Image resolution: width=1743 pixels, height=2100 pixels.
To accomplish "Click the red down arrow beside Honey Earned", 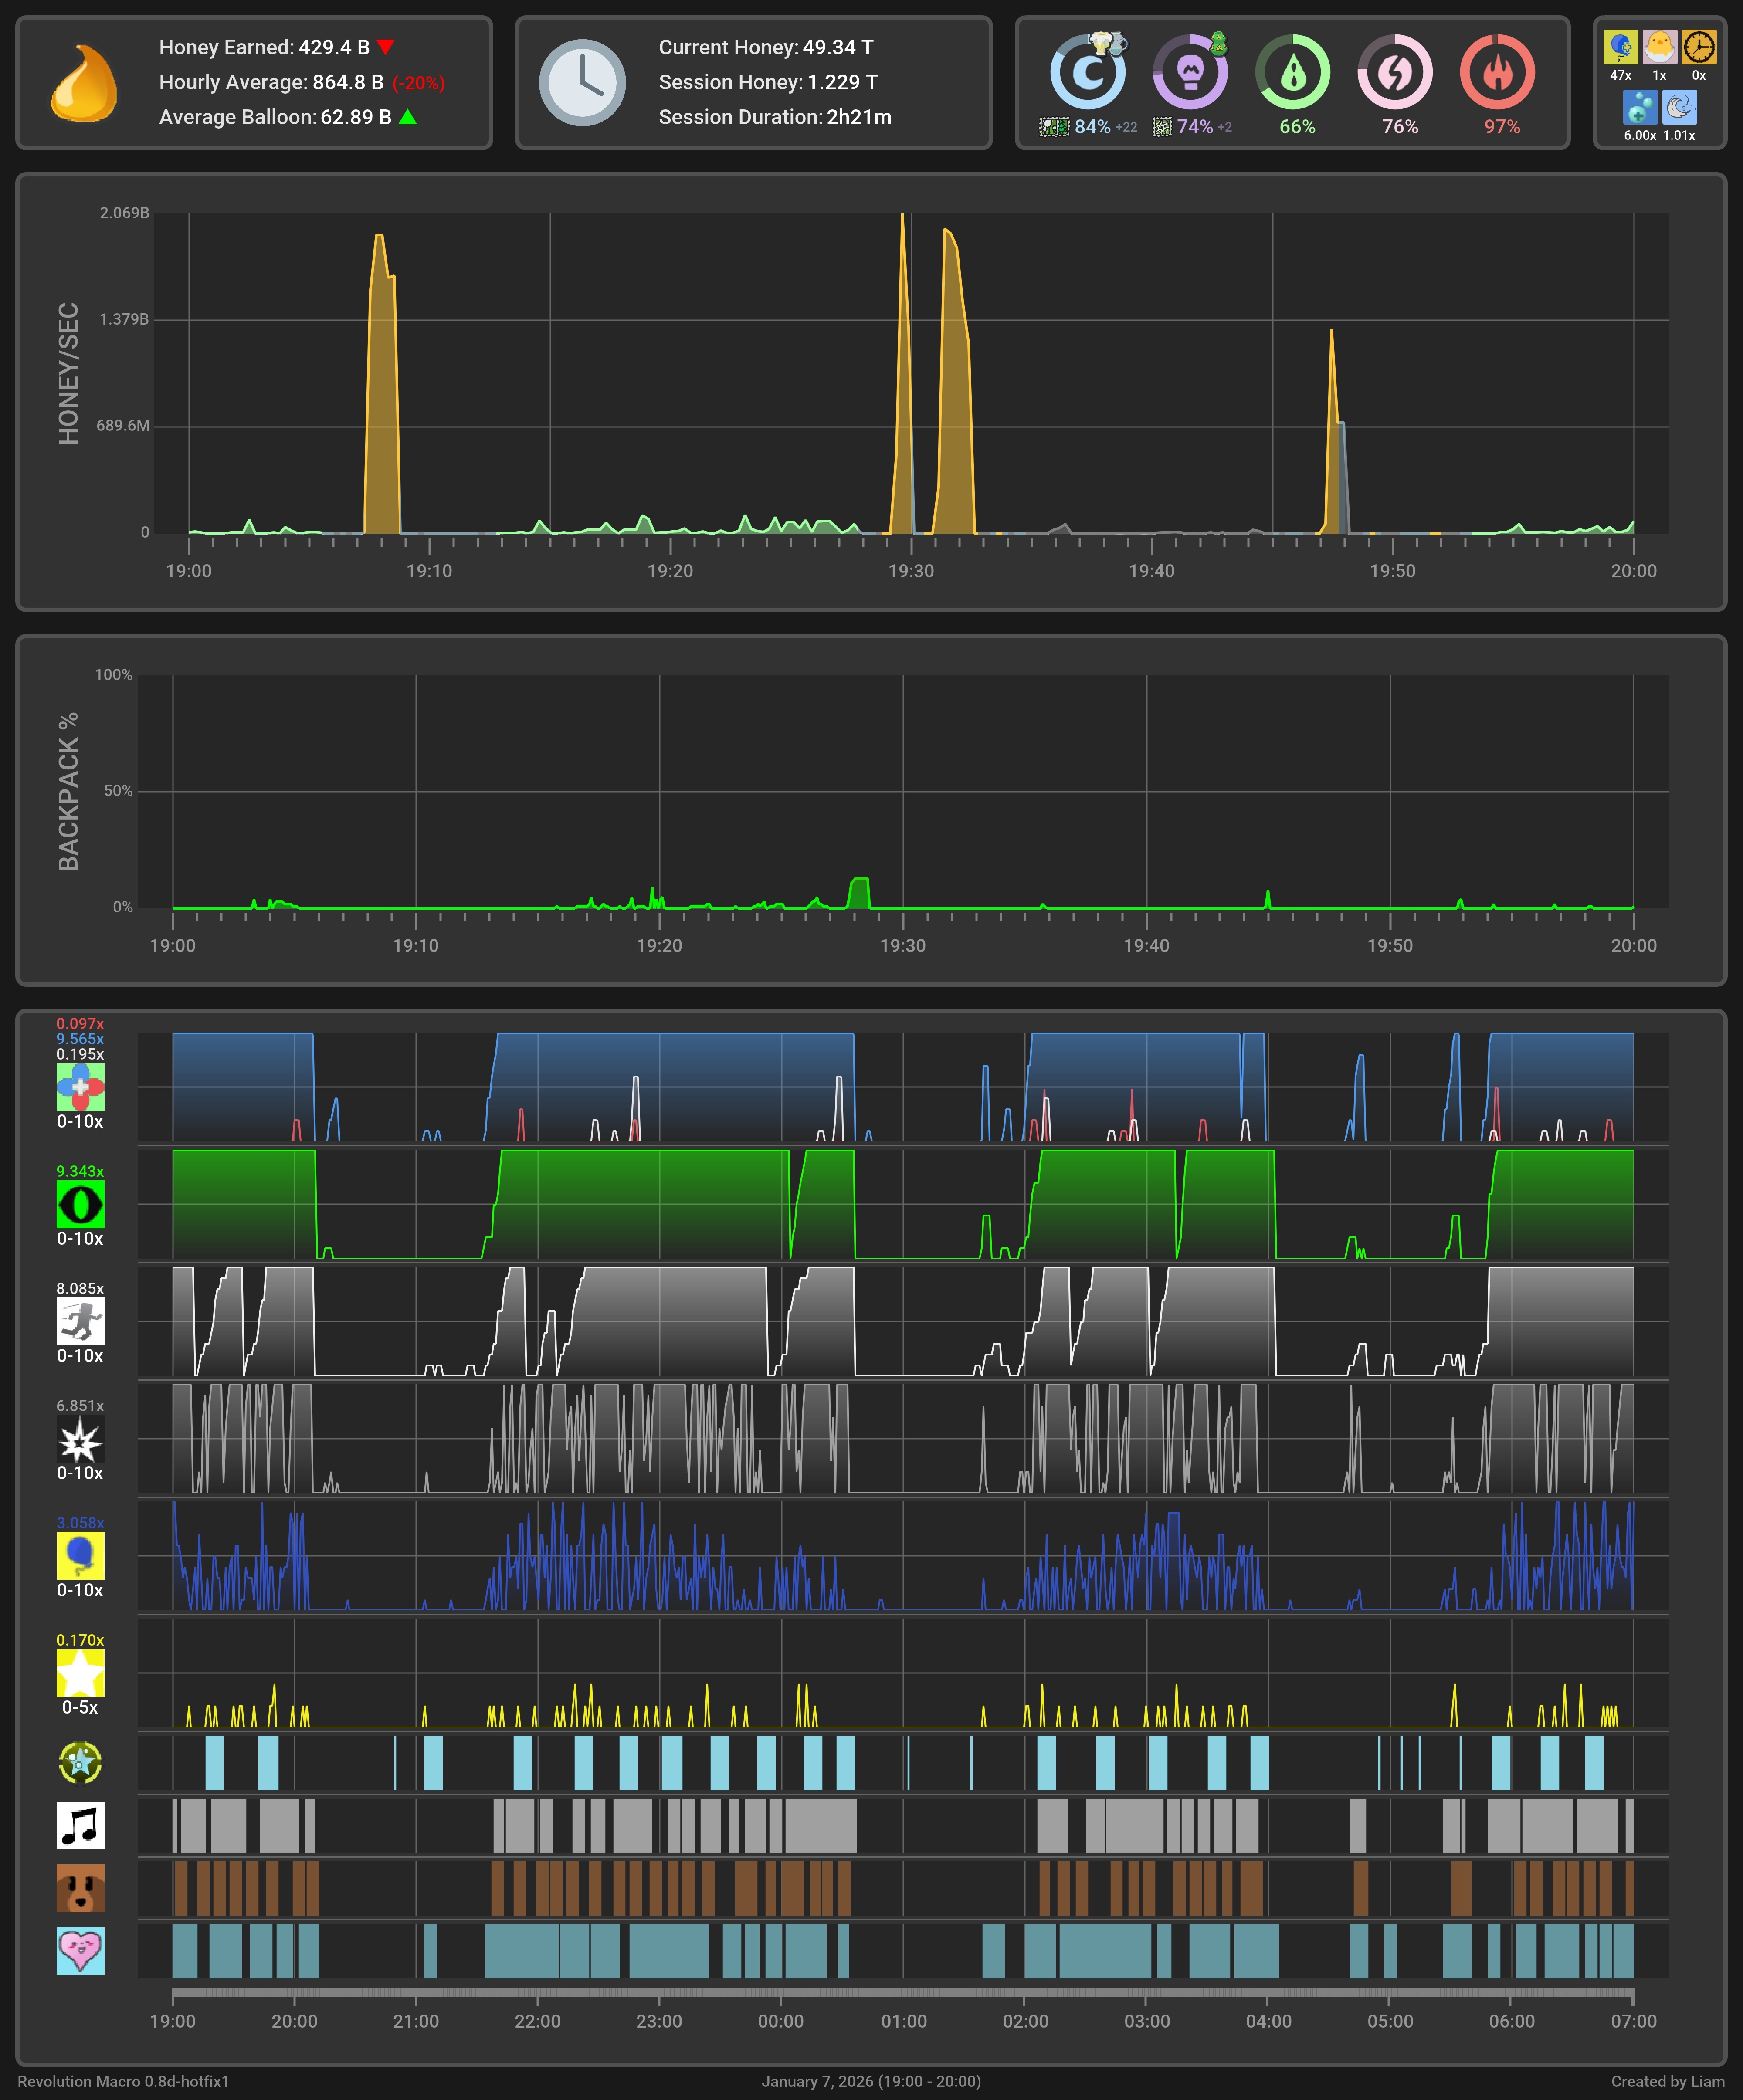I will [385, 47].
